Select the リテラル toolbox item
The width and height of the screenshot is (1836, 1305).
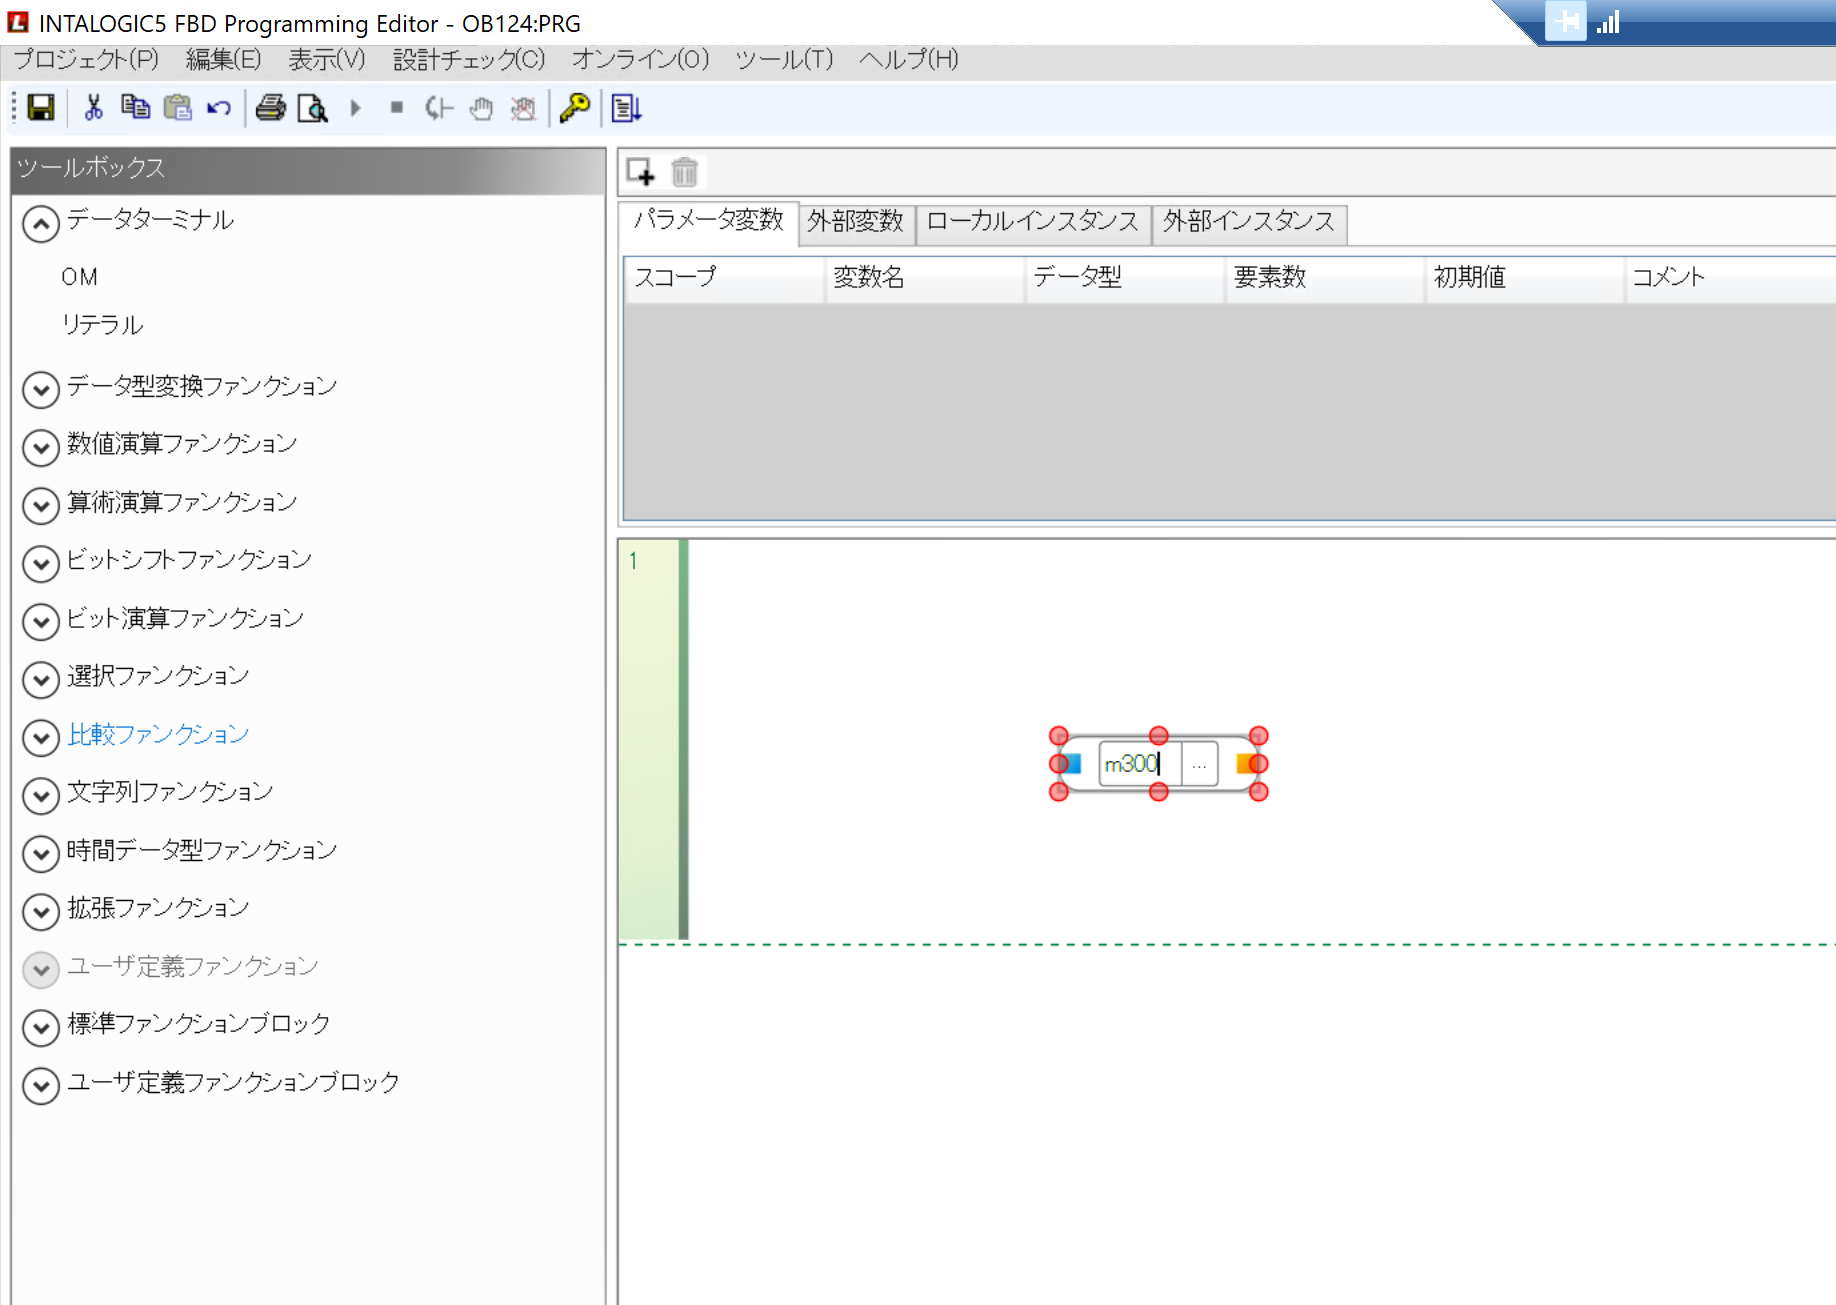102,325
